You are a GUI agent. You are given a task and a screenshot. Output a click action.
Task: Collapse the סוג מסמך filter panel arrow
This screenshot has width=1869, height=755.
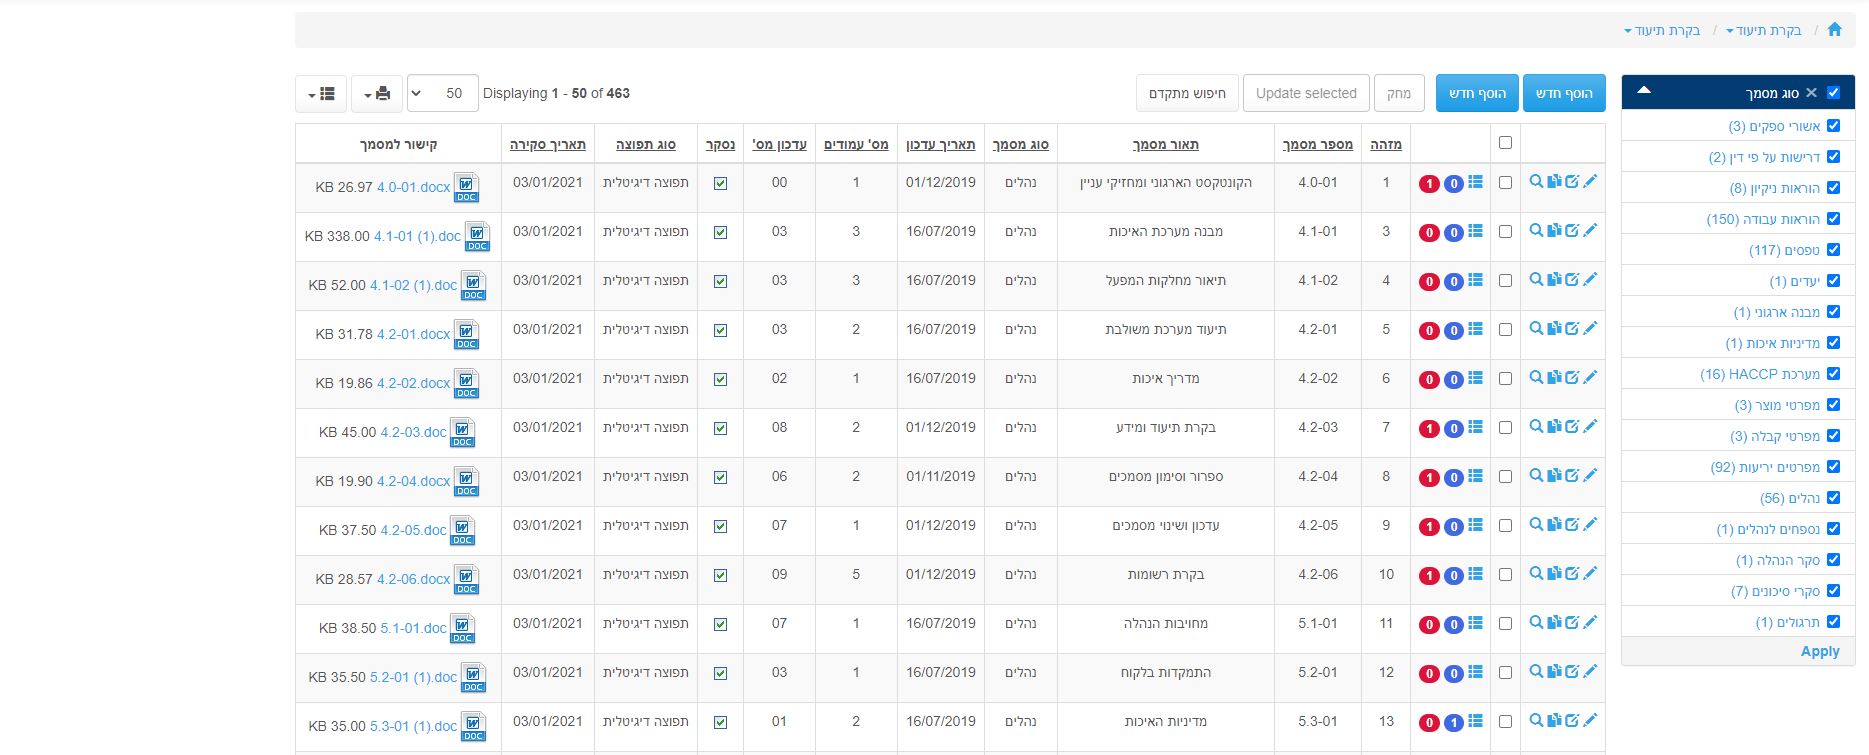coord(1643,91)
